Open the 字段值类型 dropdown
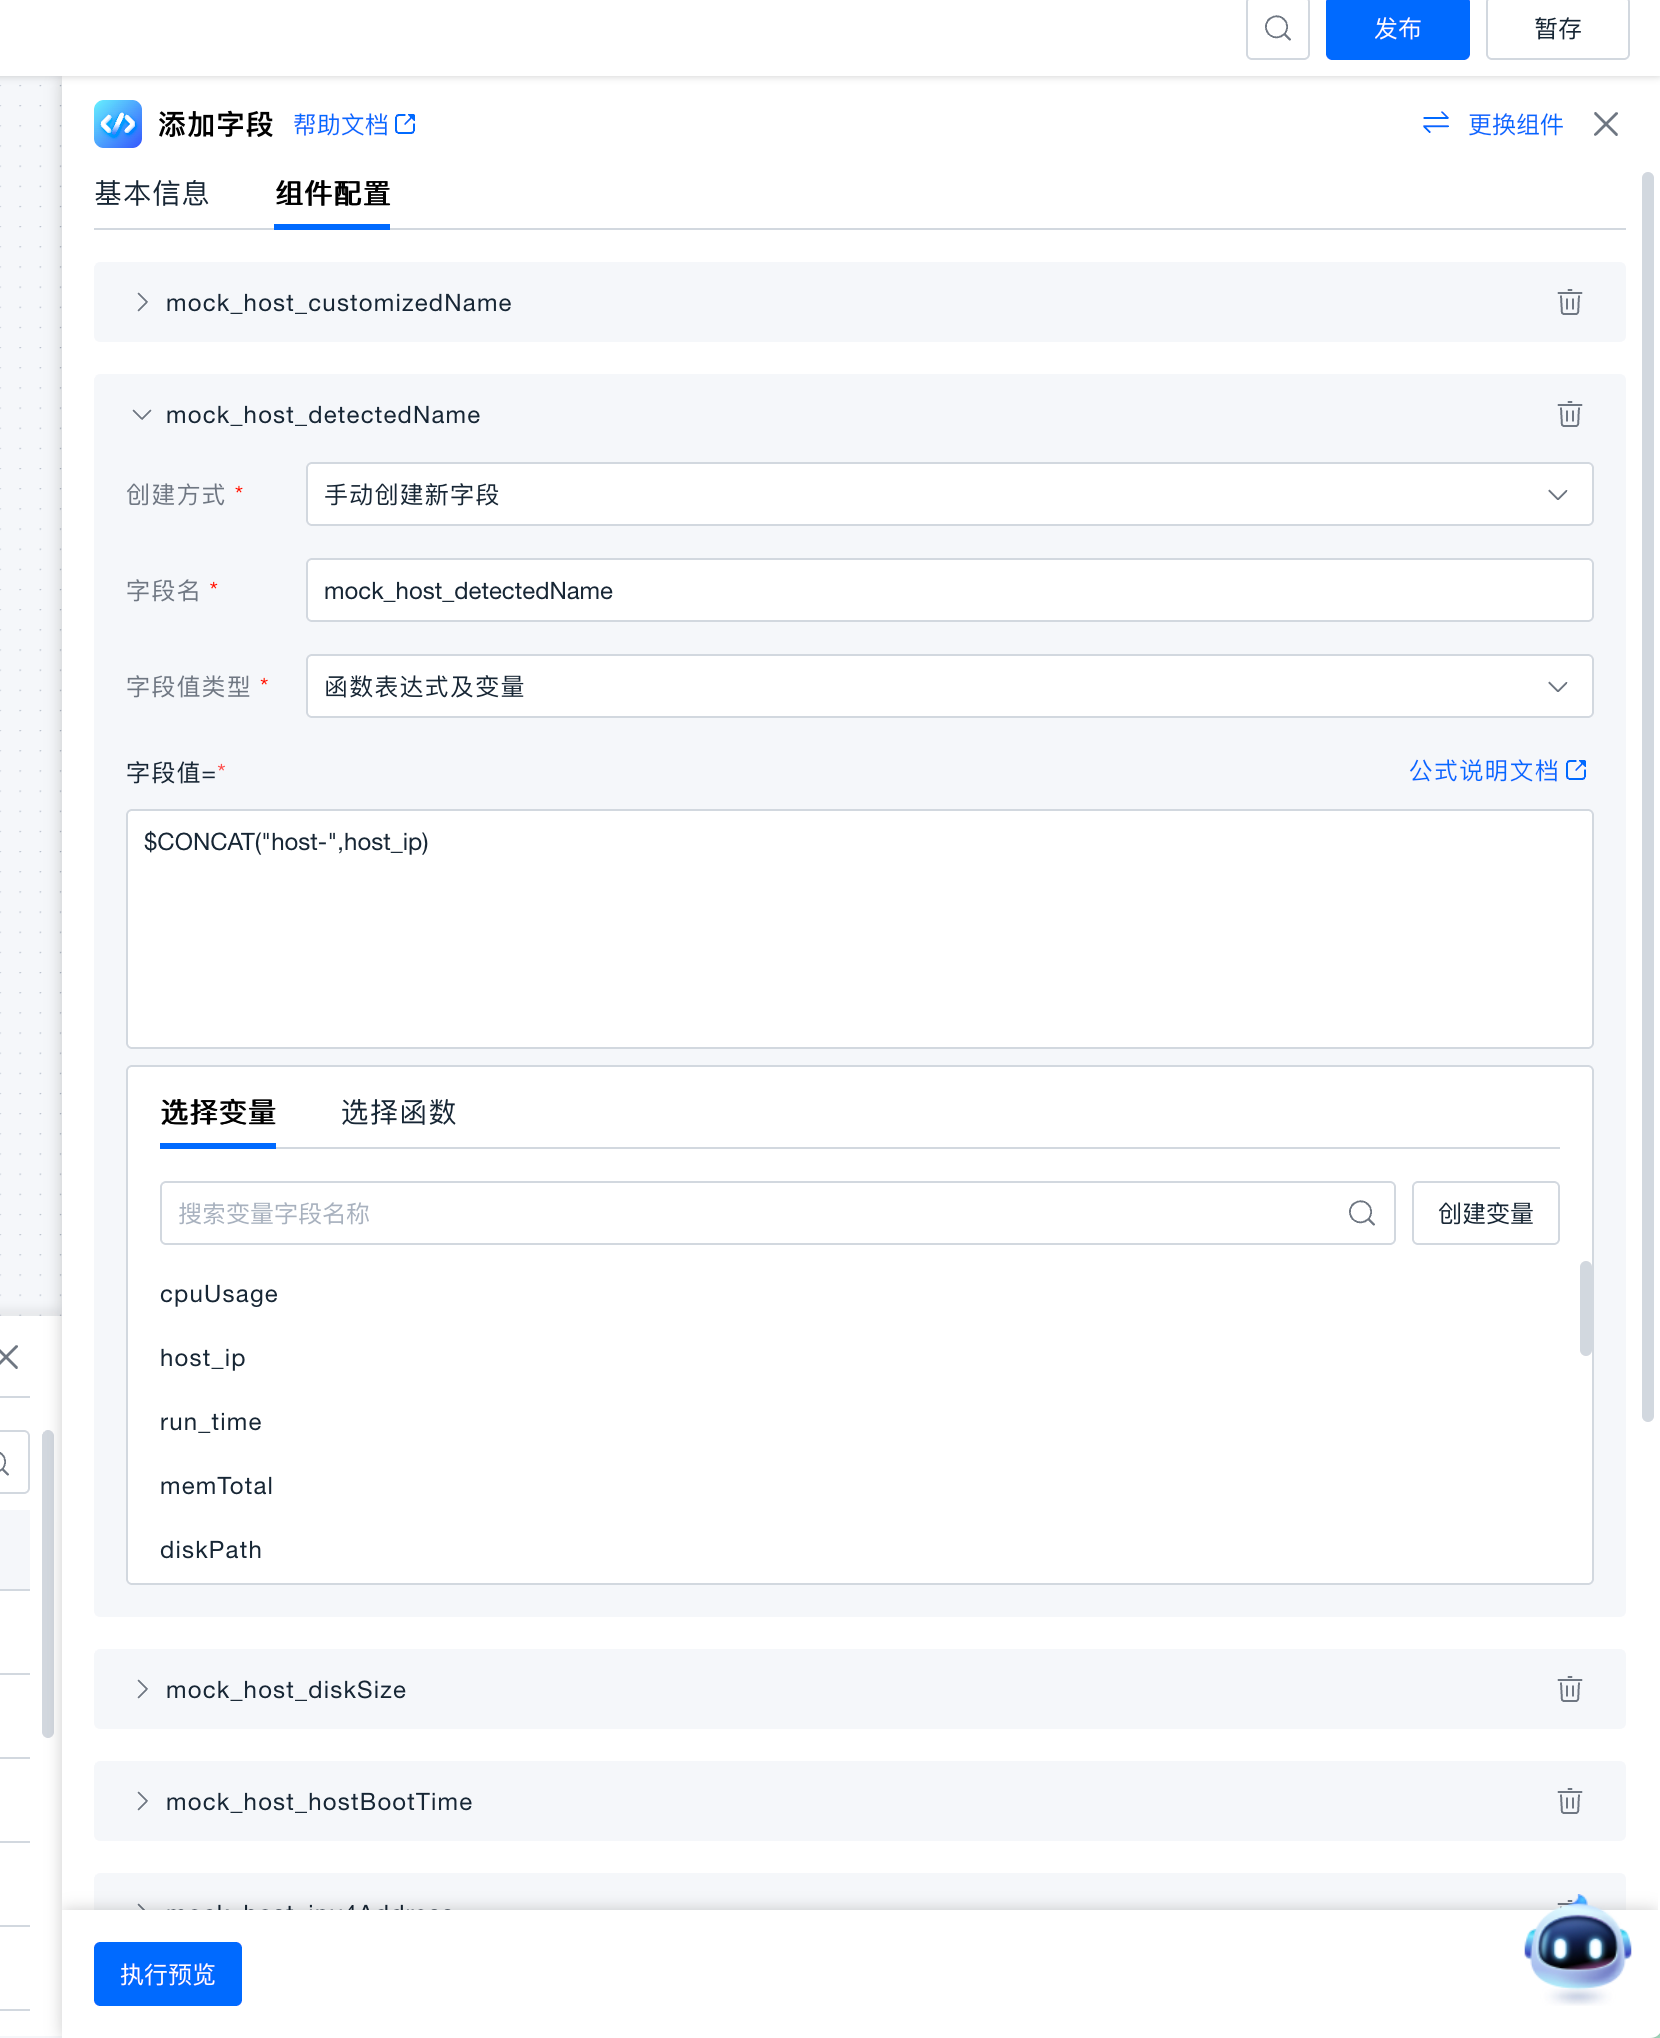This screenshot has width=1660, height=2038. tap(948, 686)
